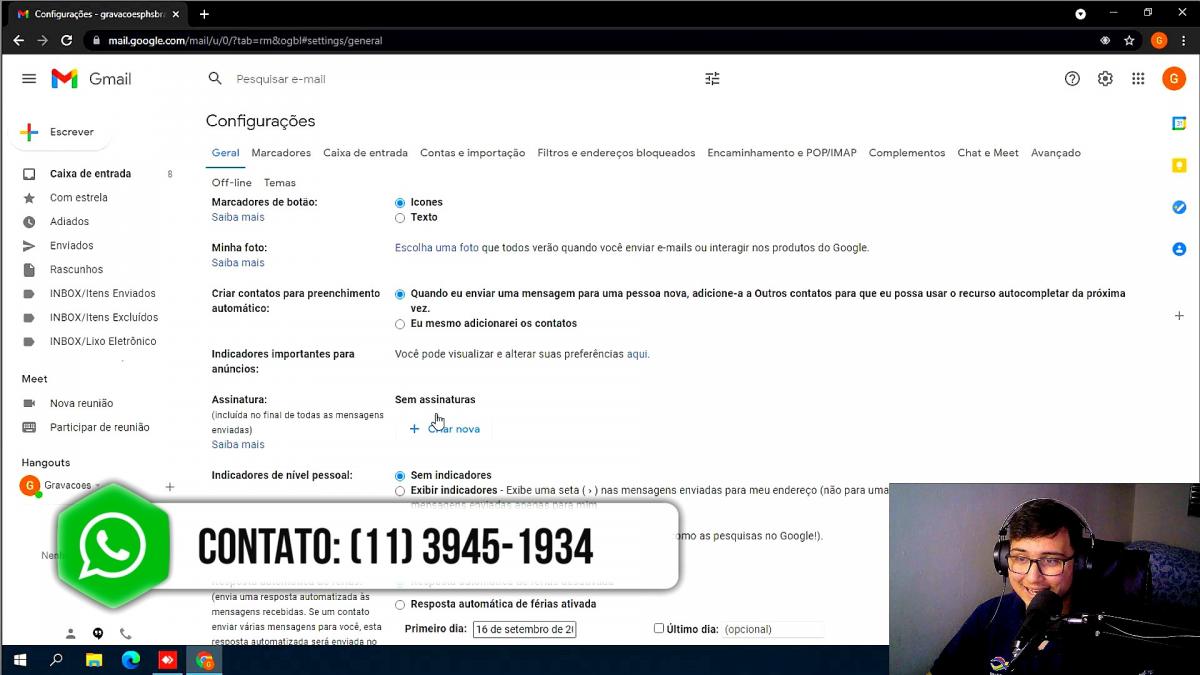Open Google Tasks side panel
This screenshot has width=1200, height=675.
coord(1179,207)
